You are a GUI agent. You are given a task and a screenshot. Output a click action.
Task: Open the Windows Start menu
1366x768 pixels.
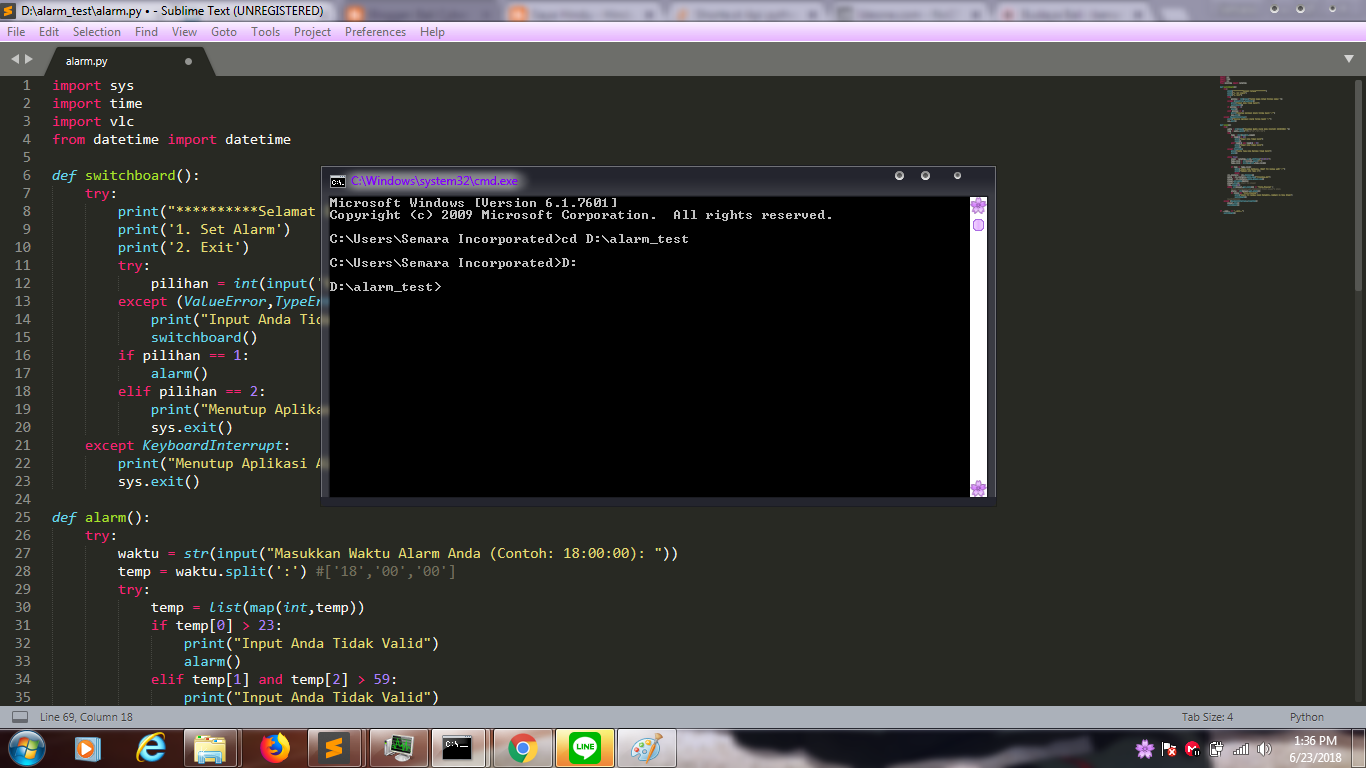[x=25, y=747]
